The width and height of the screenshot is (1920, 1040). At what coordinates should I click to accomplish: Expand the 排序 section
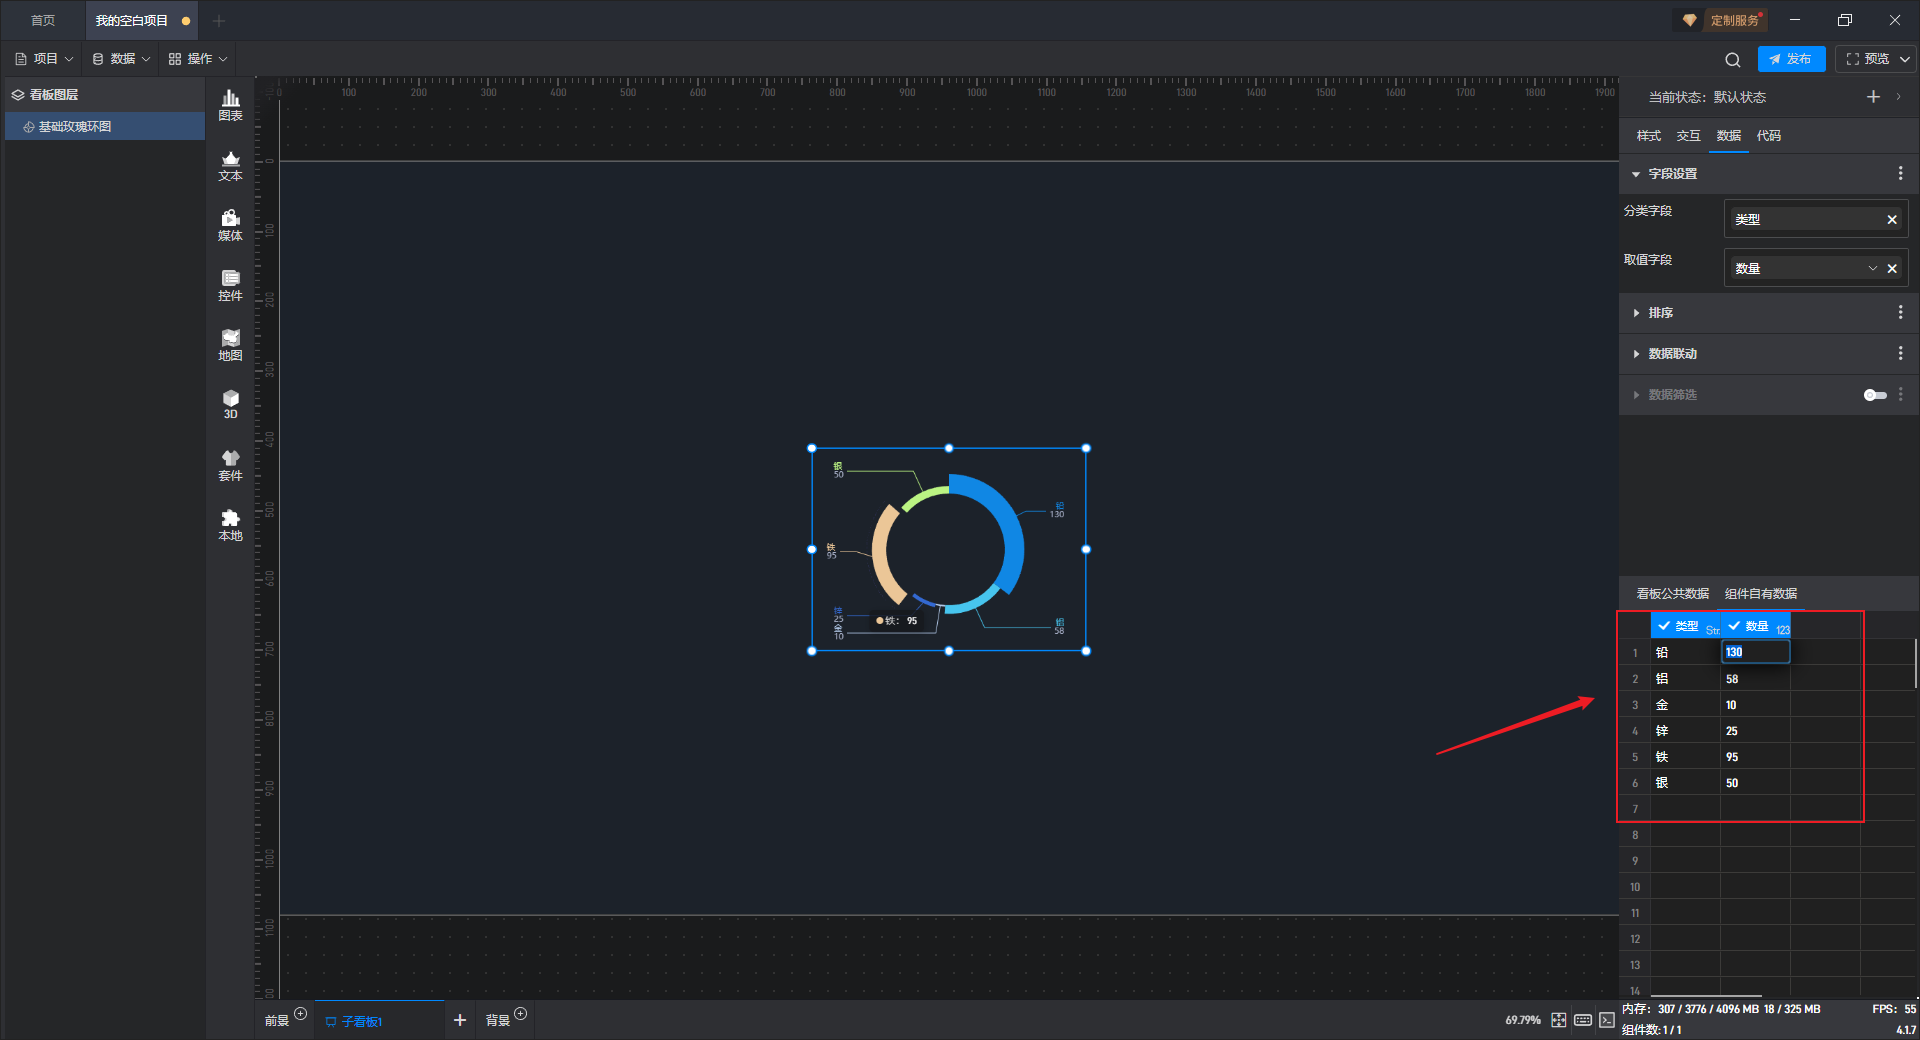click(1636, 313)
